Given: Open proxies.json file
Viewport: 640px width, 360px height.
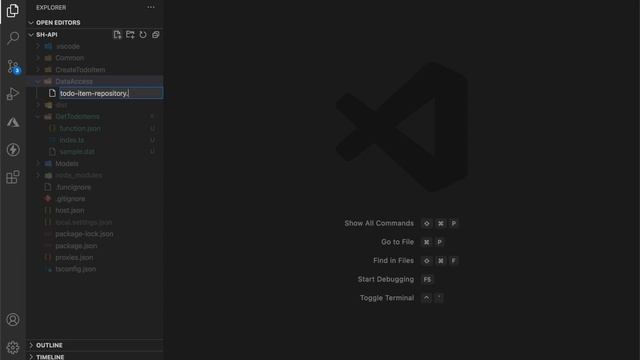Looking at the screenshot, I should 95,258.
